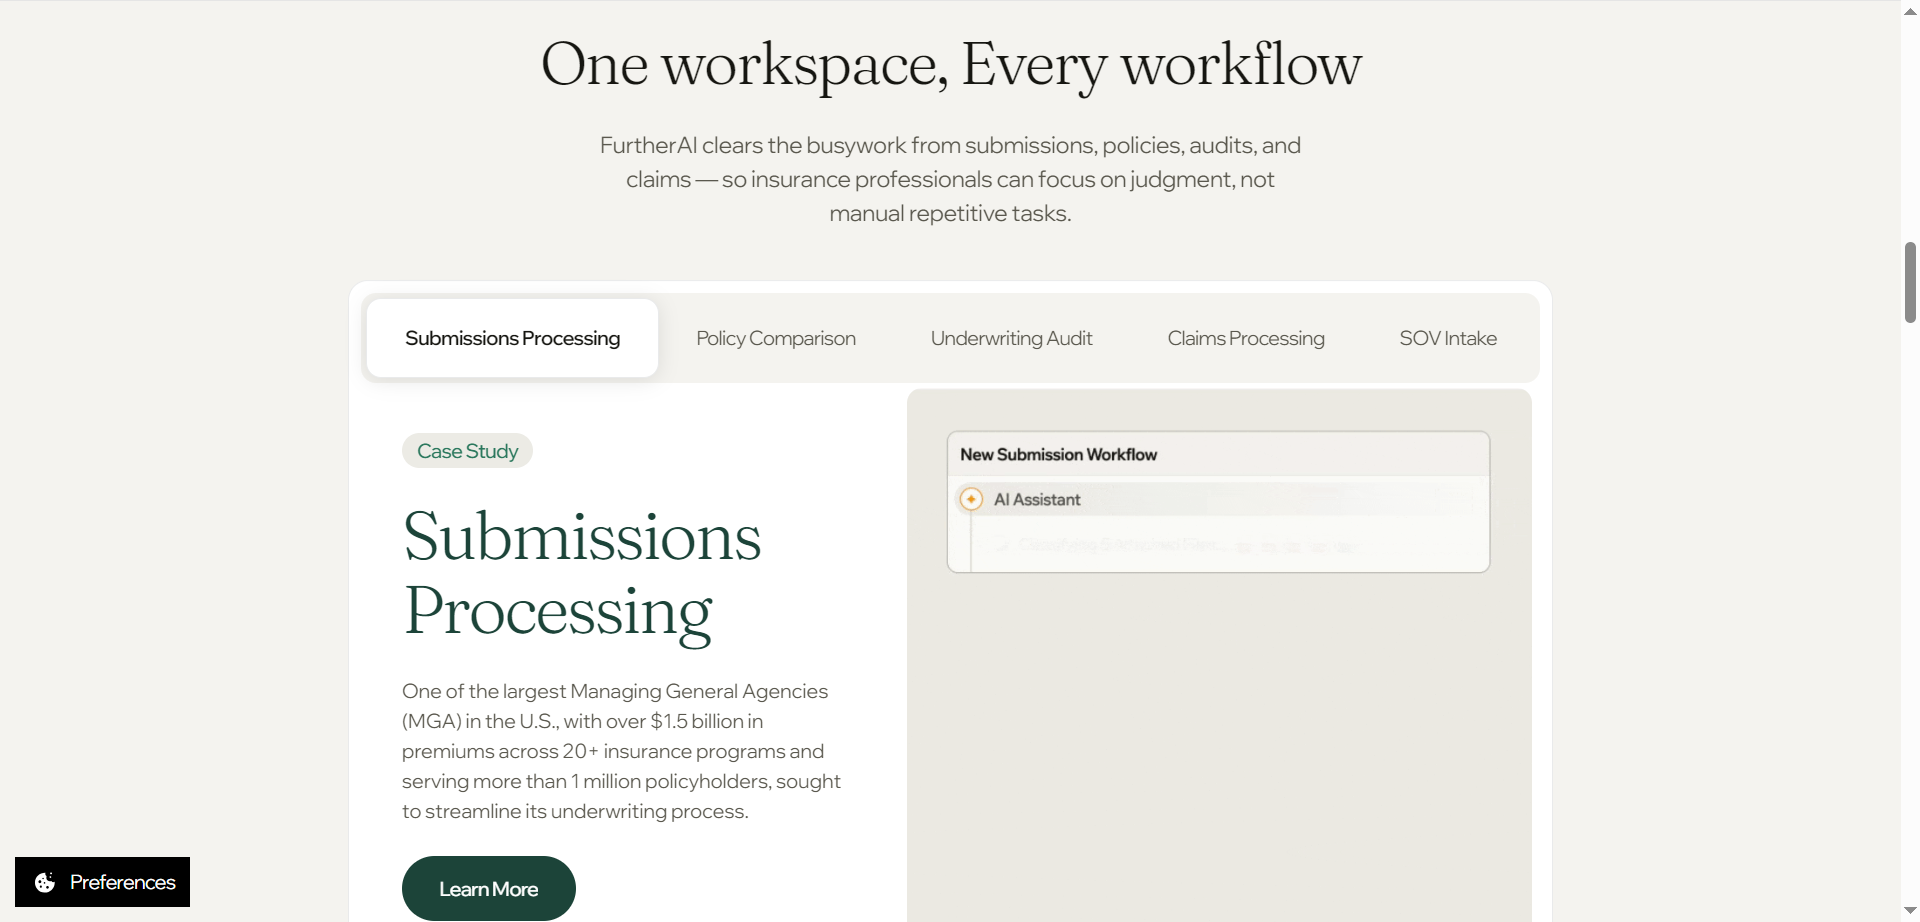This screenshot has height=922, width=1920.
Task: Open the SOV Intake tab
Action: point(1448,338)
